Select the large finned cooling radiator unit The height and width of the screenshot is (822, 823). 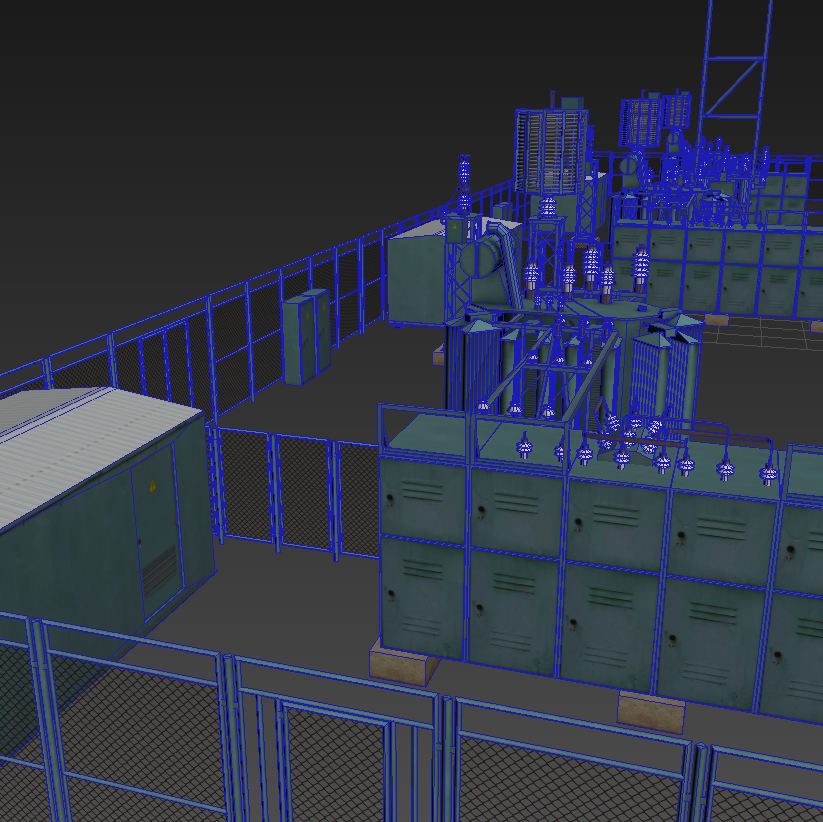(552, 151)
